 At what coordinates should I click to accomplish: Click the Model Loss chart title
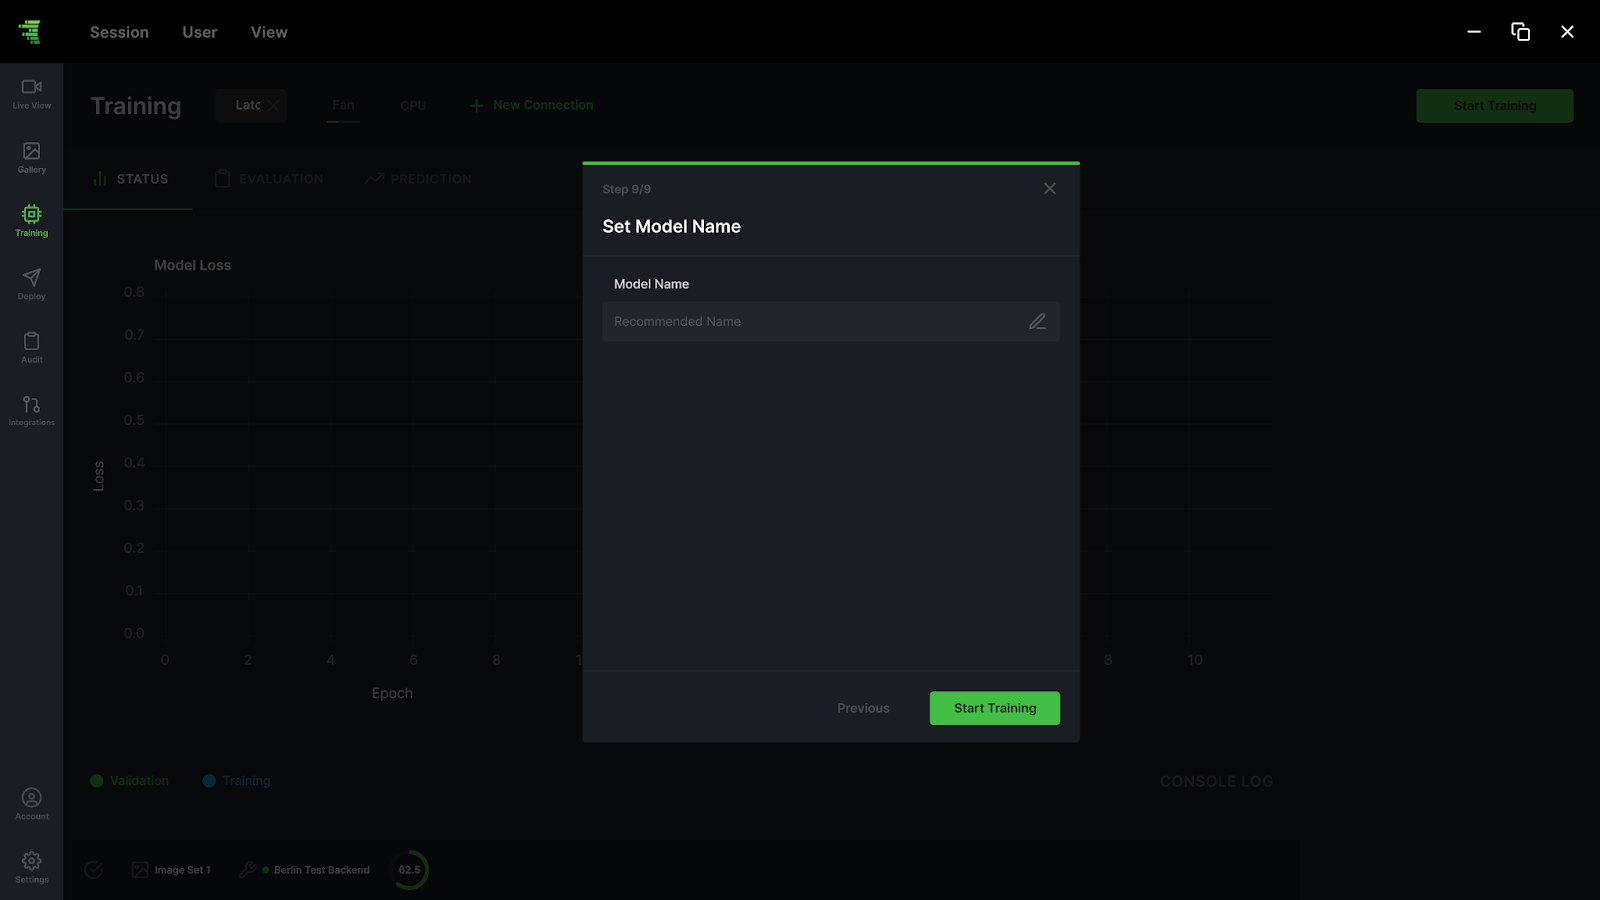192,265
